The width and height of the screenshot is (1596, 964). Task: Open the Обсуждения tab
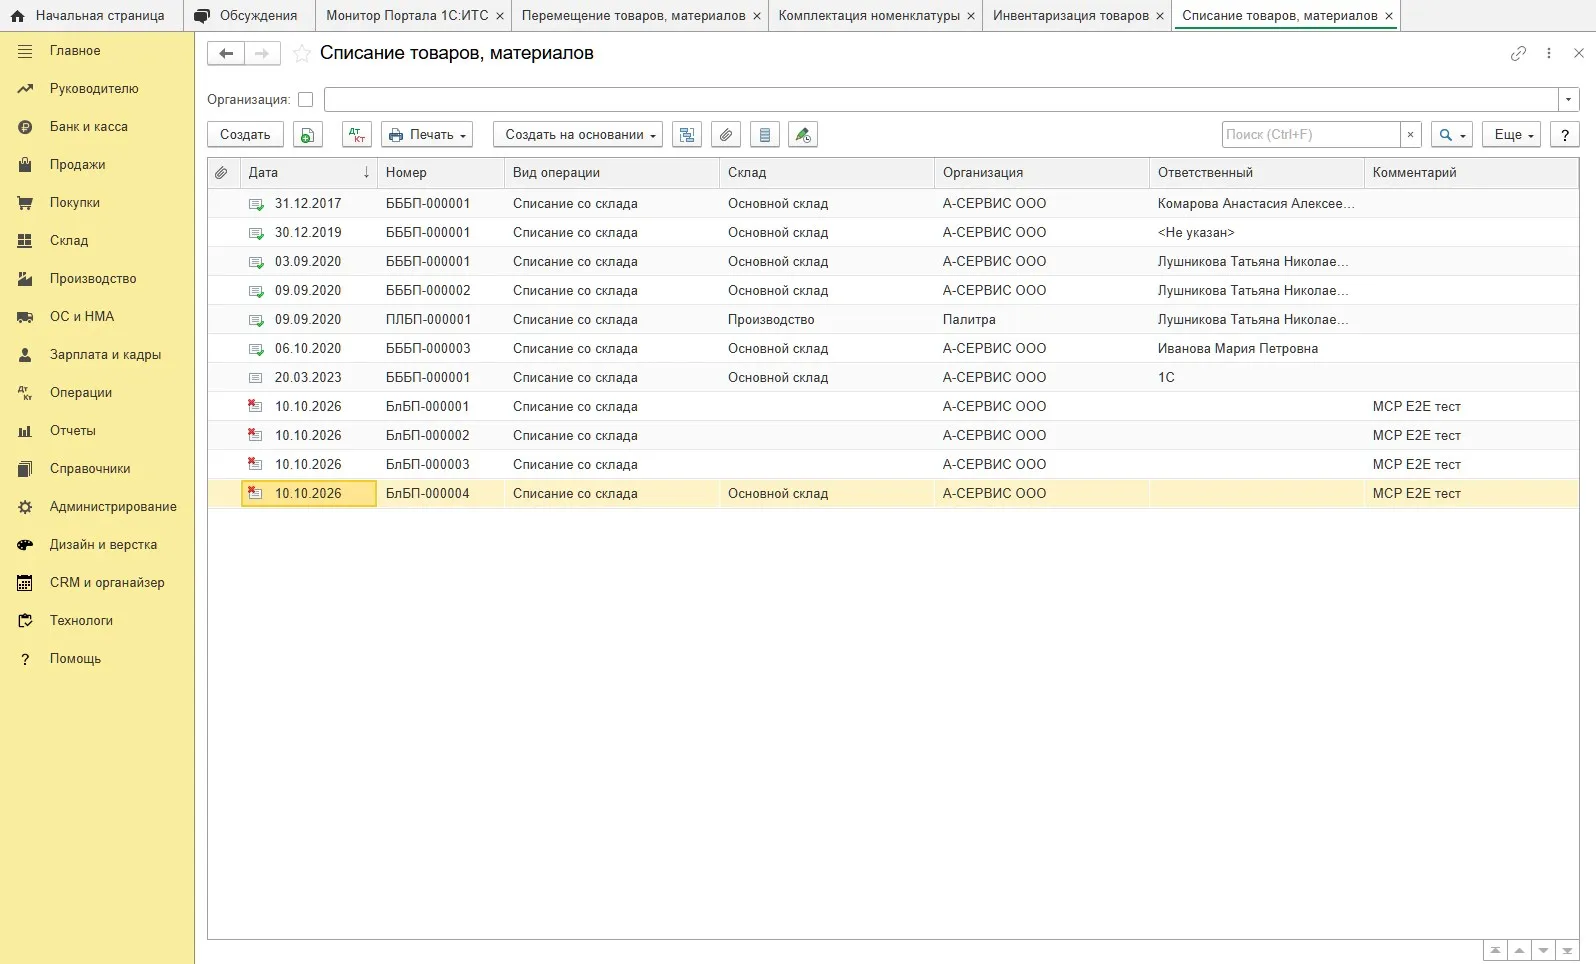[x=248, y=16]
